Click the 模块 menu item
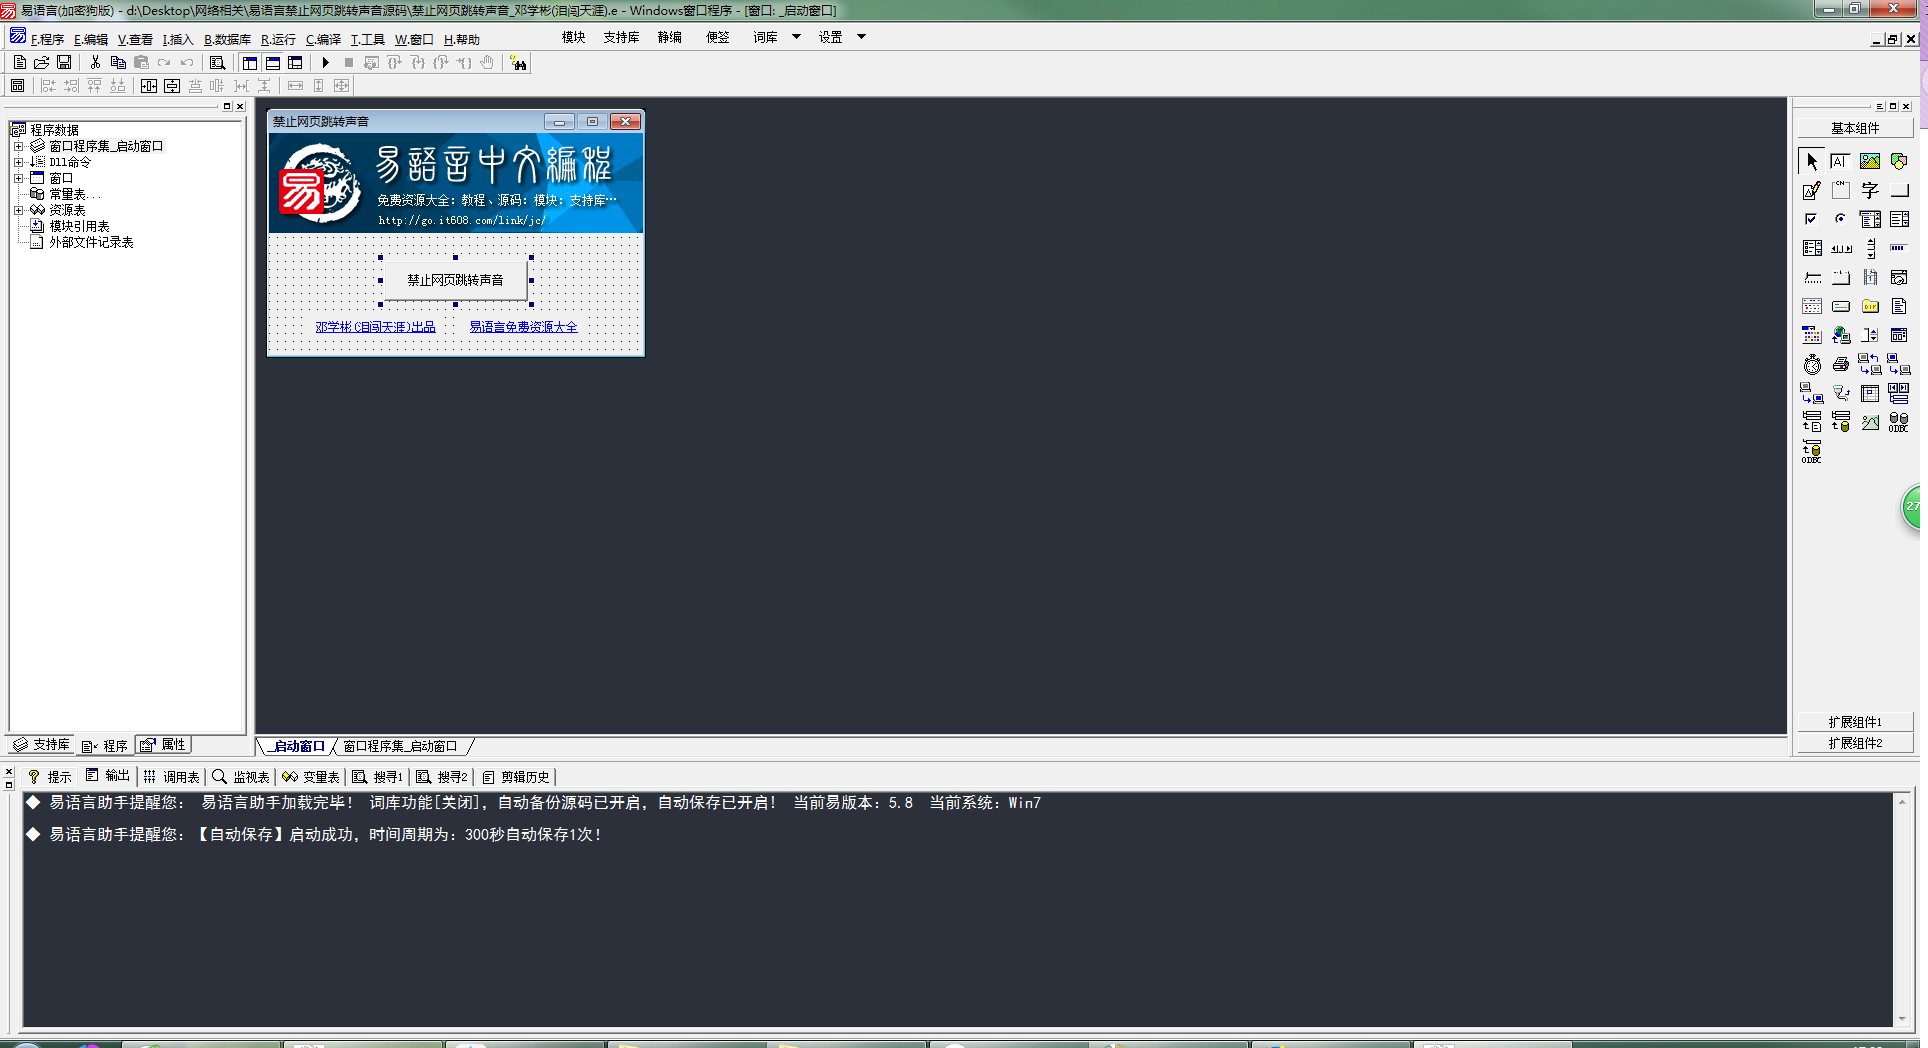 click(x=573, y=38)
